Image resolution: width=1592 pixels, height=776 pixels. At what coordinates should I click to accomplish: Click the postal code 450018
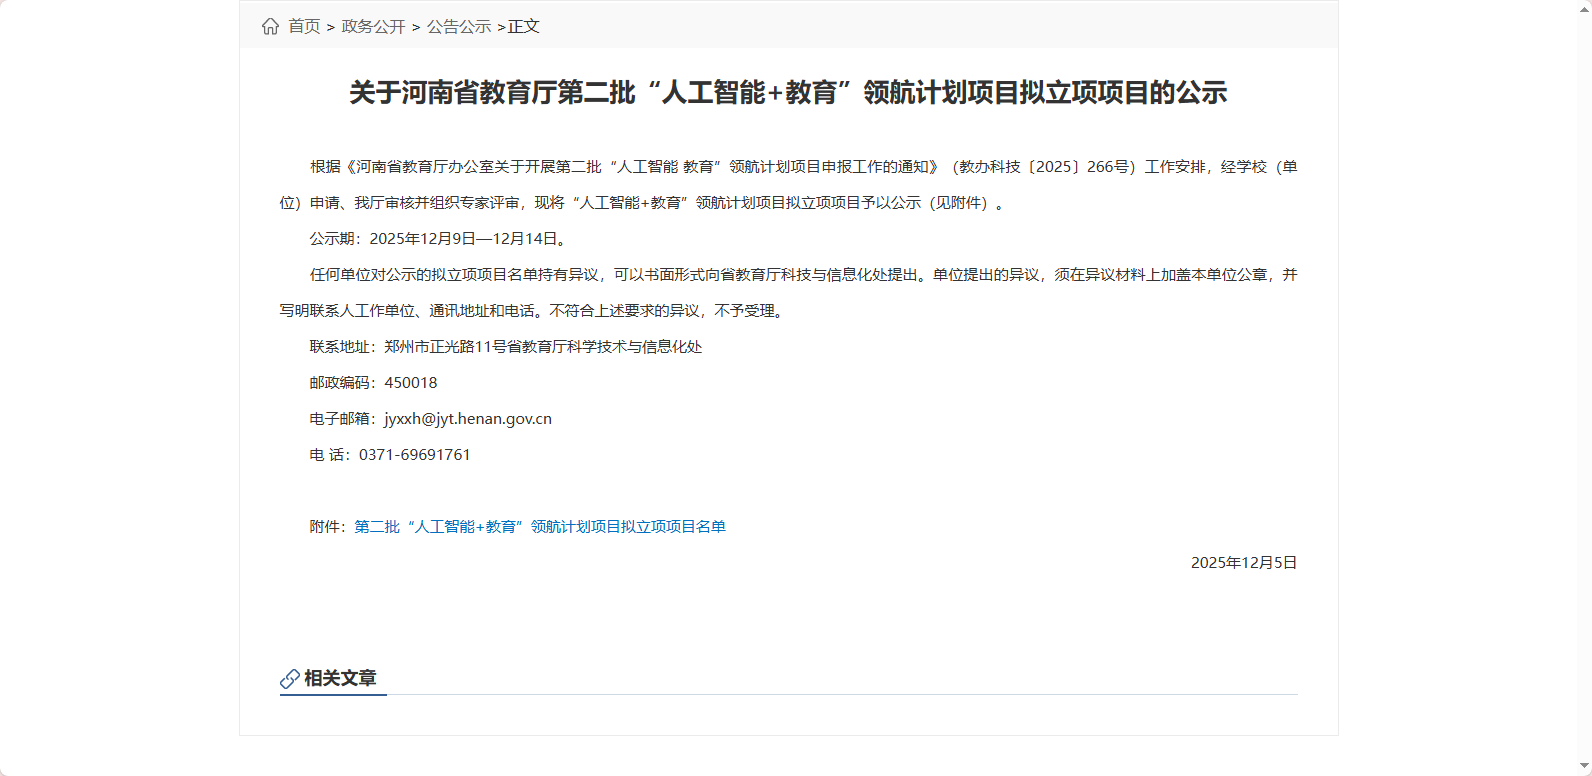coord(410,383)
